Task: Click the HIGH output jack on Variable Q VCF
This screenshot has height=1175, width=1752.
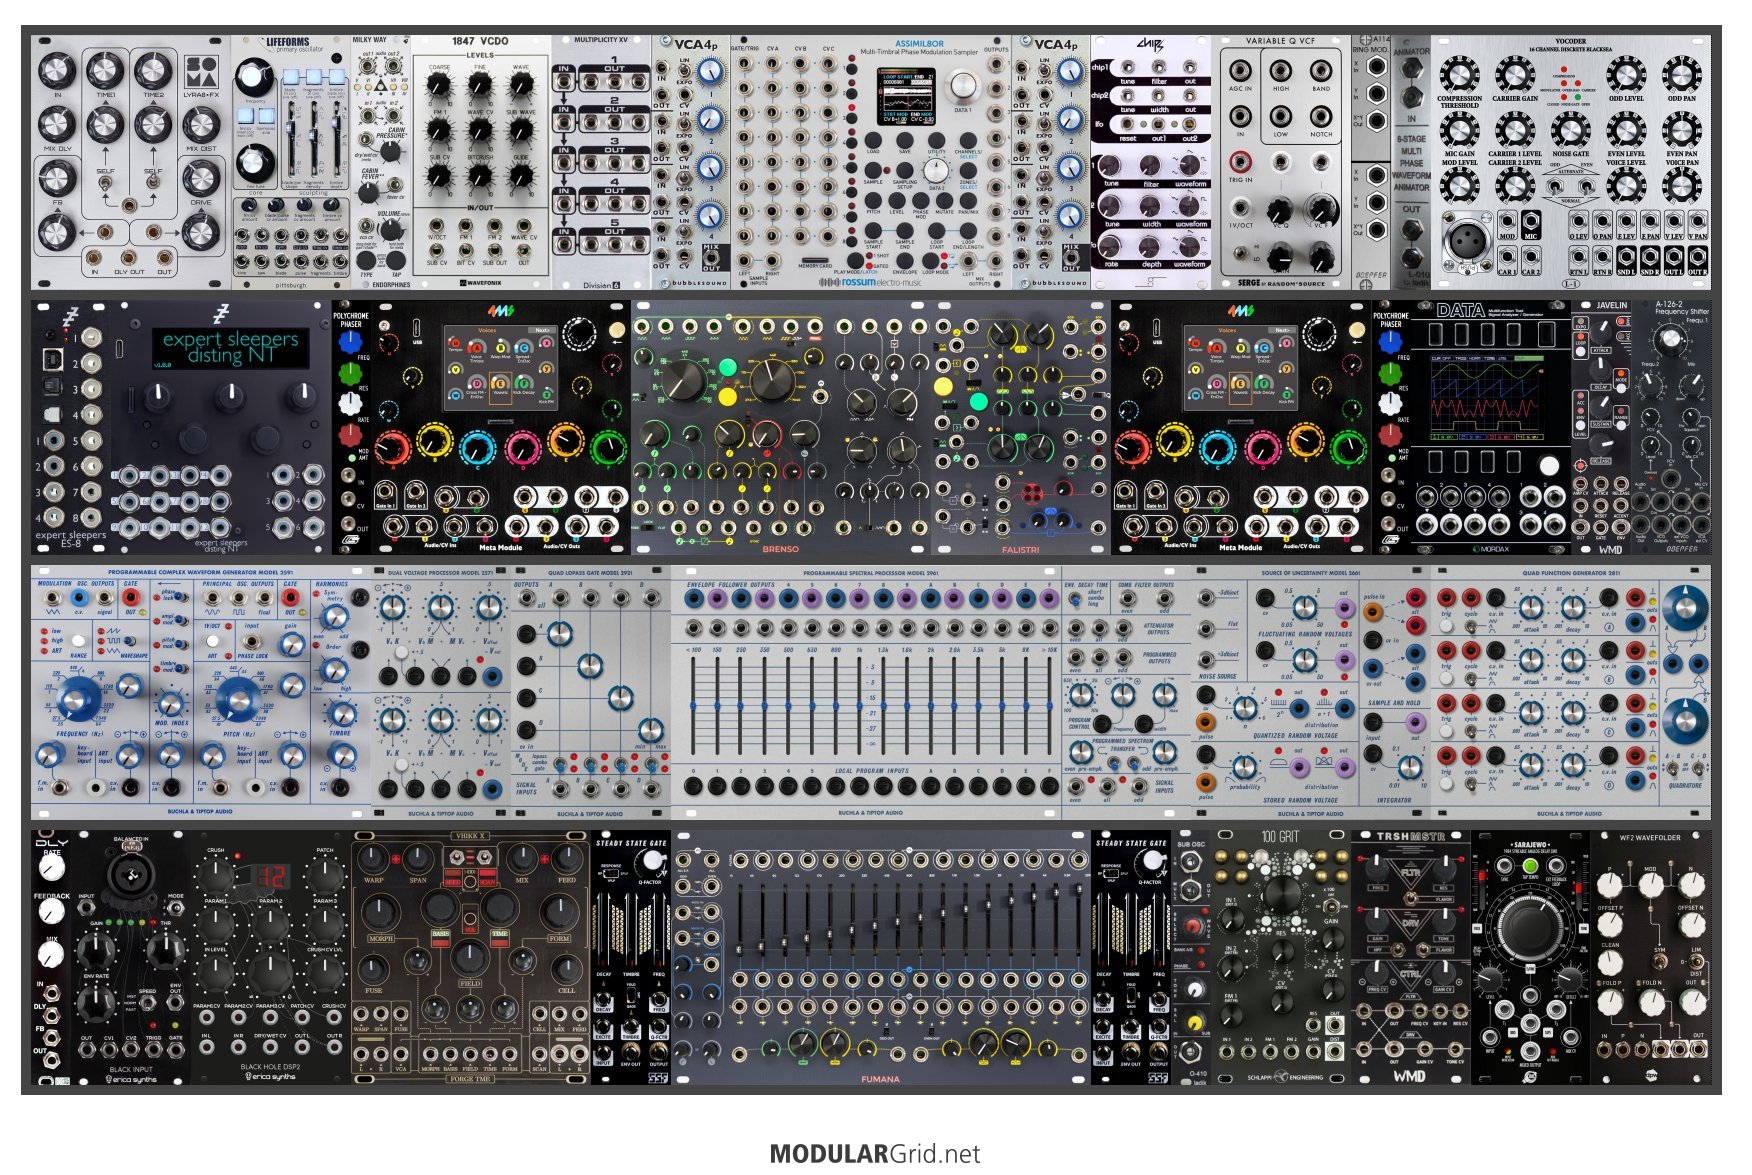Action: pyautogui.click(x=1281, y=71)
